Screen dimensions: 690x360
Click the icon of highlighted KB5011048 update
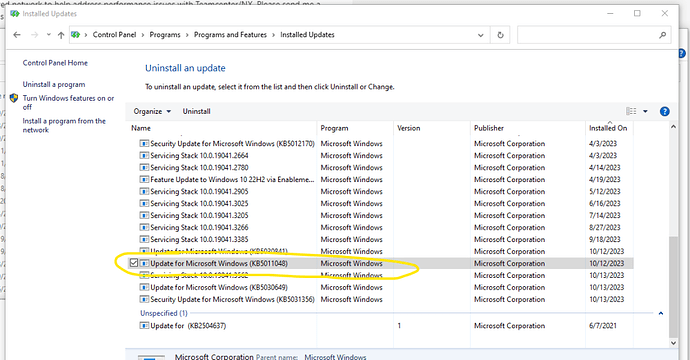click(x=144, y=263)
